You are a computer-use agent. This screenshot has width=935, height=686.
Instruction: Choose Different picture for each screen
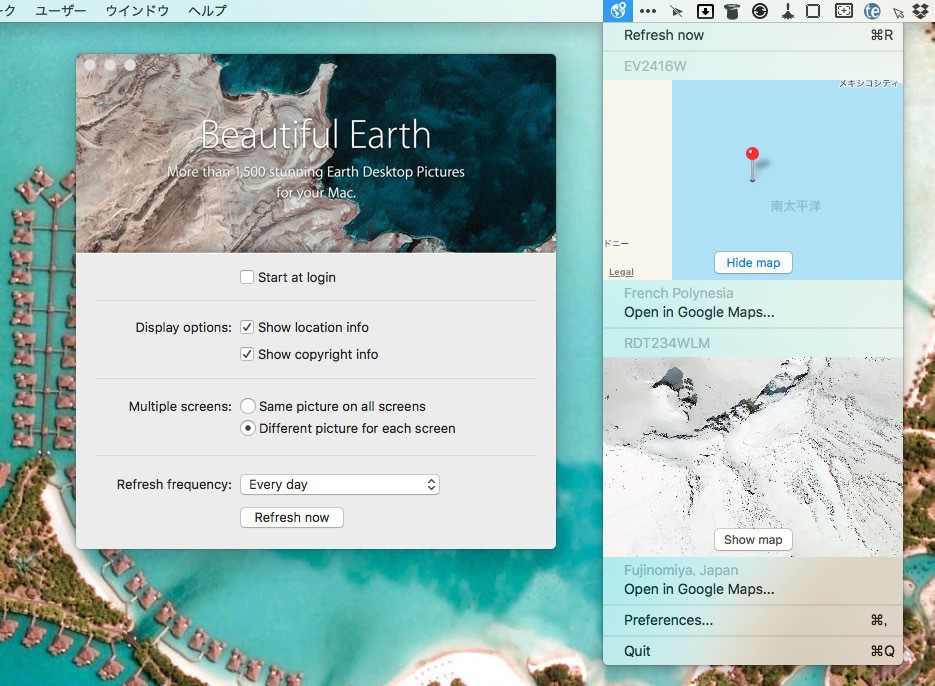[248, 428]
